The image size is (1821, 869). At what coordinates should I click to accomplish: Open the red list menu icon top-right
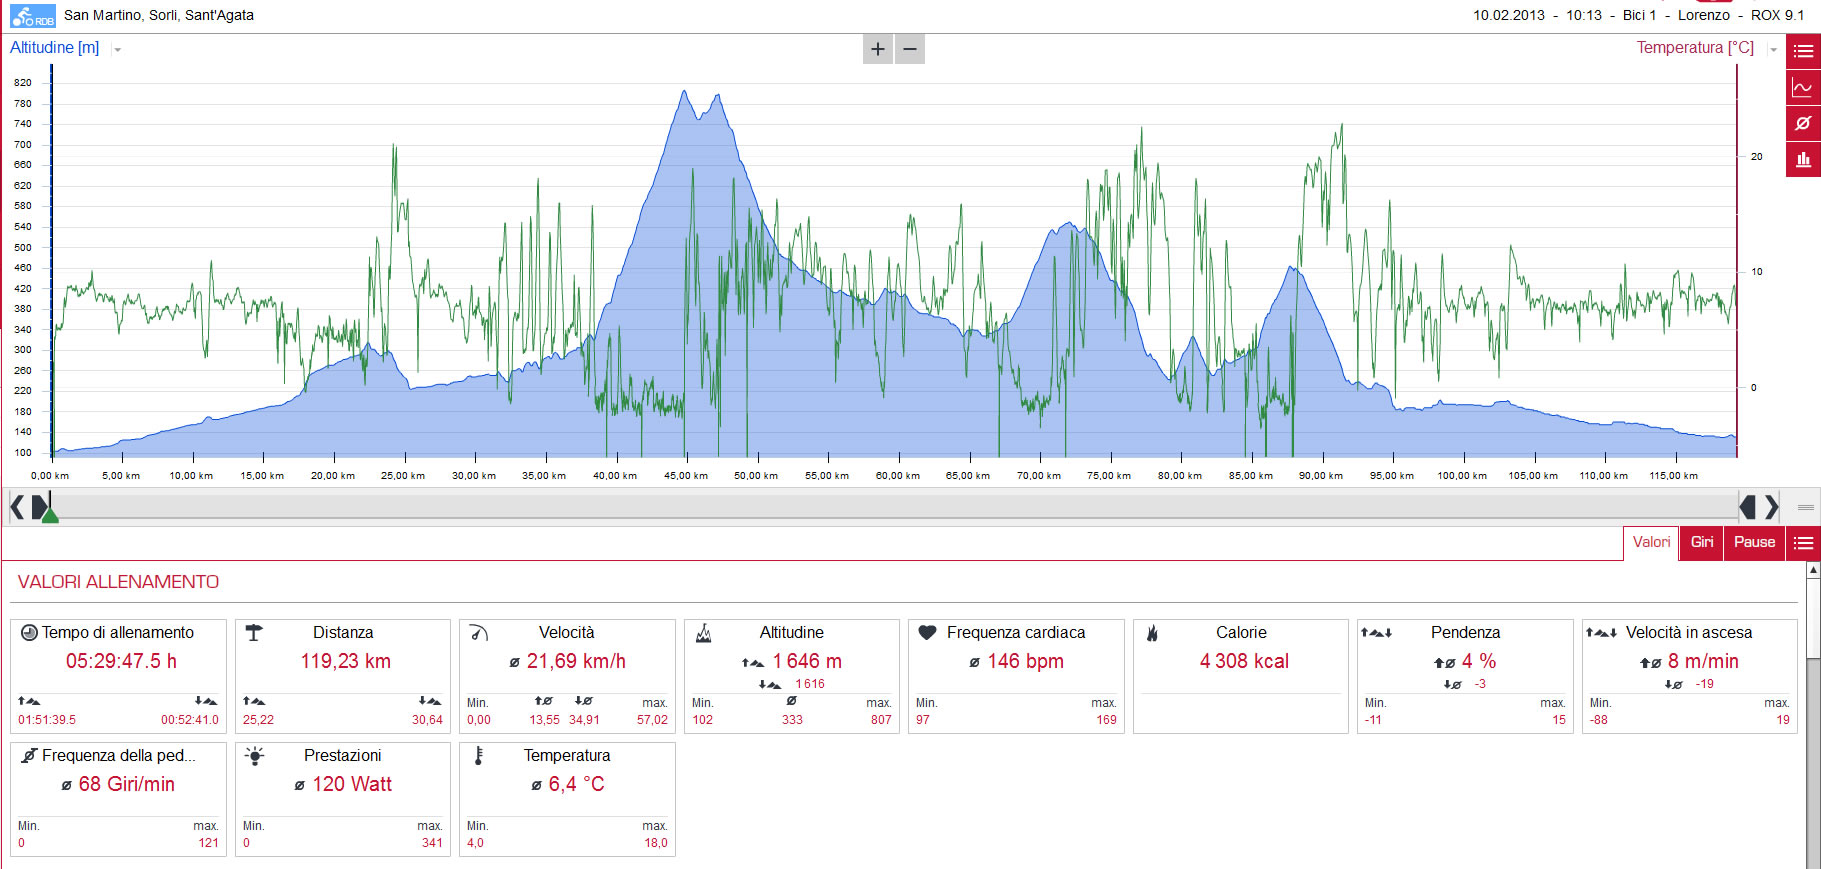1803,51
